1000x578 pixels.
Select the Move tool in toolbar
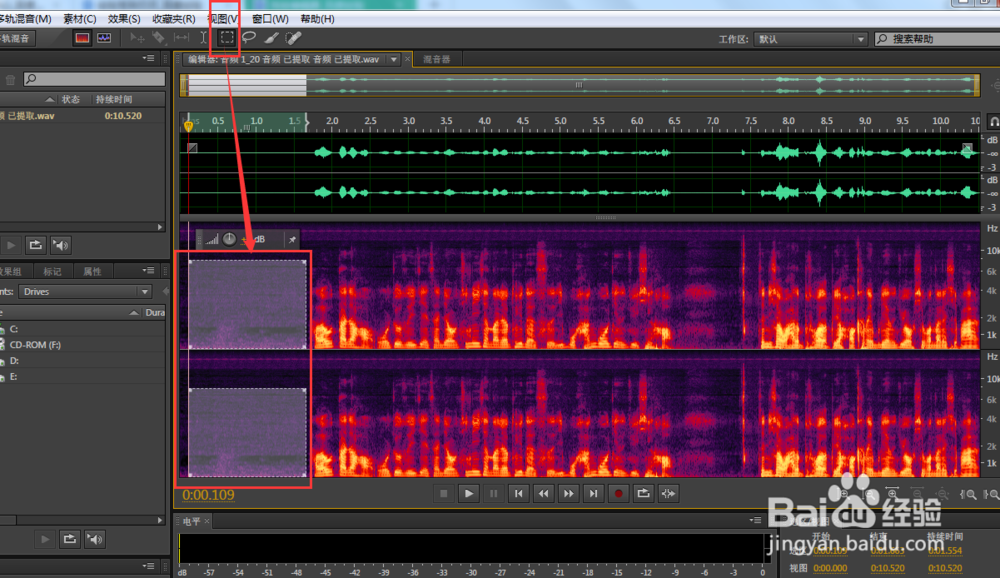click(x=136, y=38)
